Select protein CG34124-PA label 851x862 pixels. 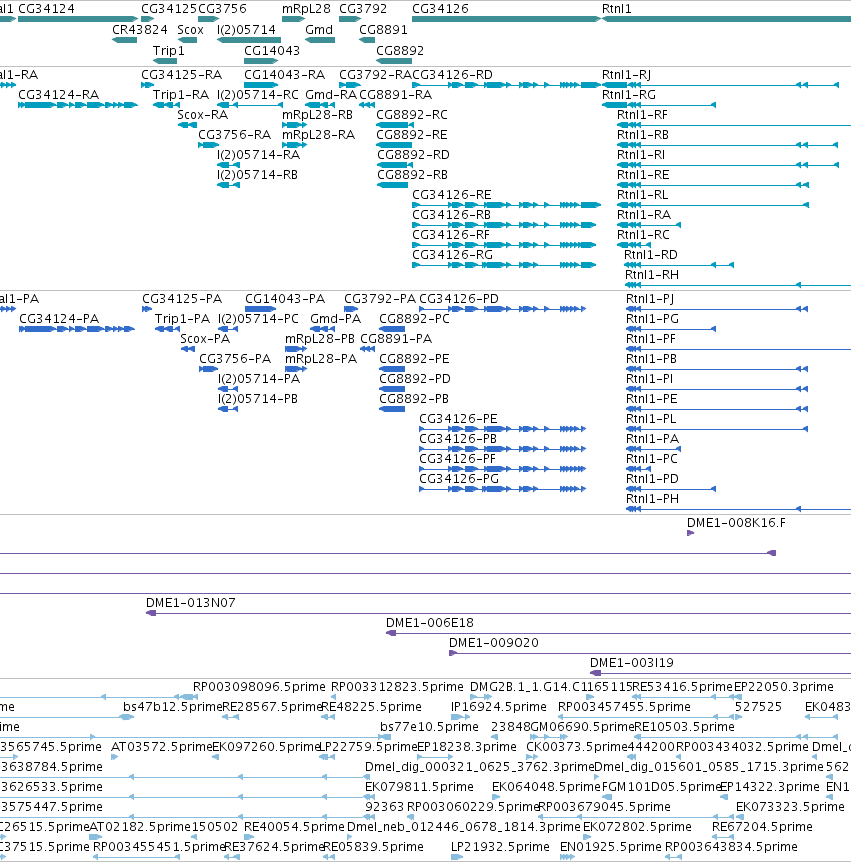click(x=59, y=319)
